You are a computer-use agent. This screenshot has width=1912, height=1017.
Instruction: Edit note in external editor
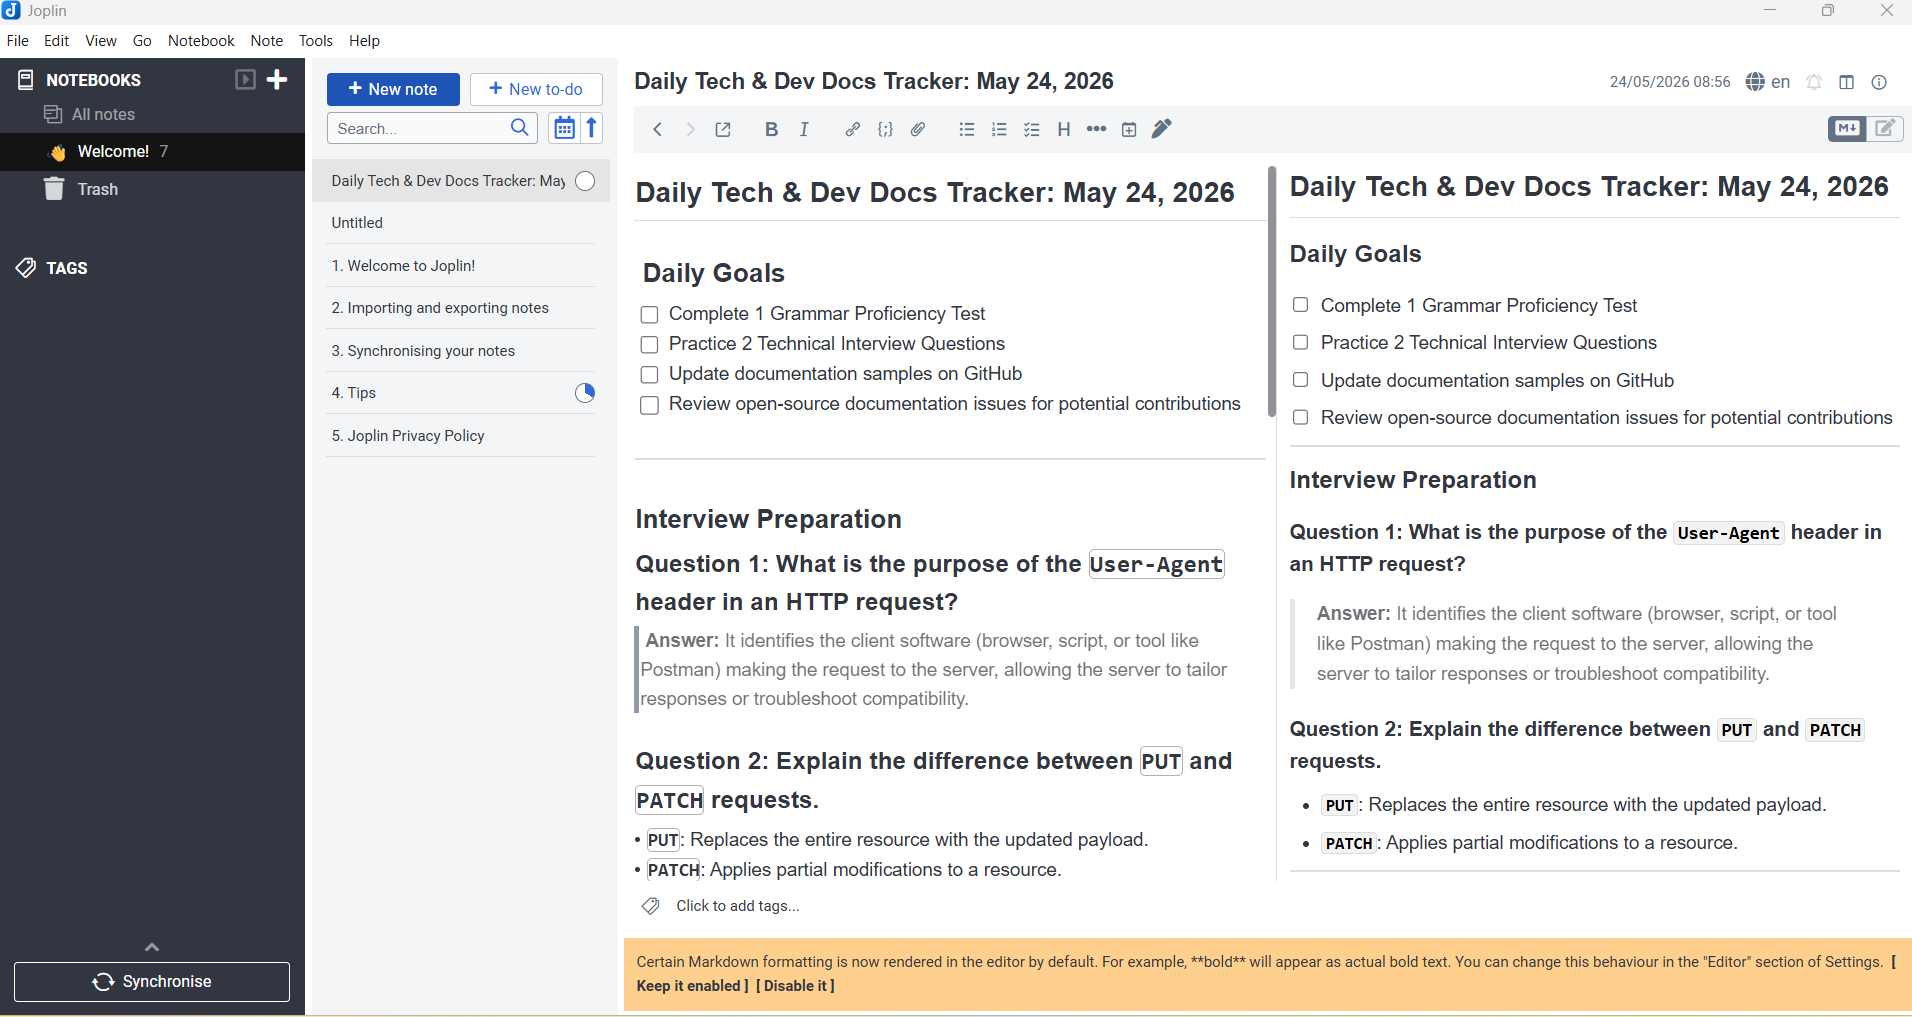[x=723, y=130]
